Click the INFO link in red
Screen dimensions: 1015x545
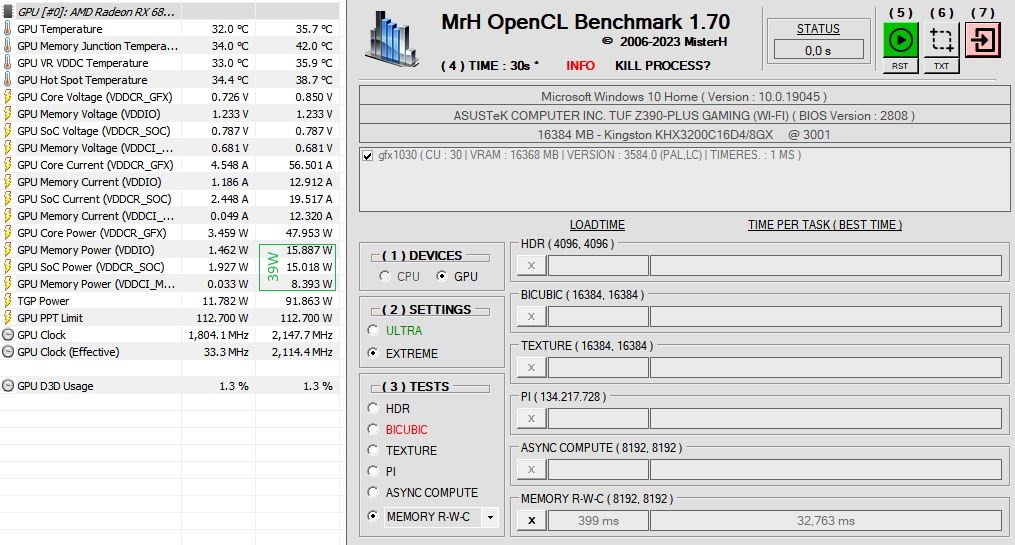coord(580,66)
